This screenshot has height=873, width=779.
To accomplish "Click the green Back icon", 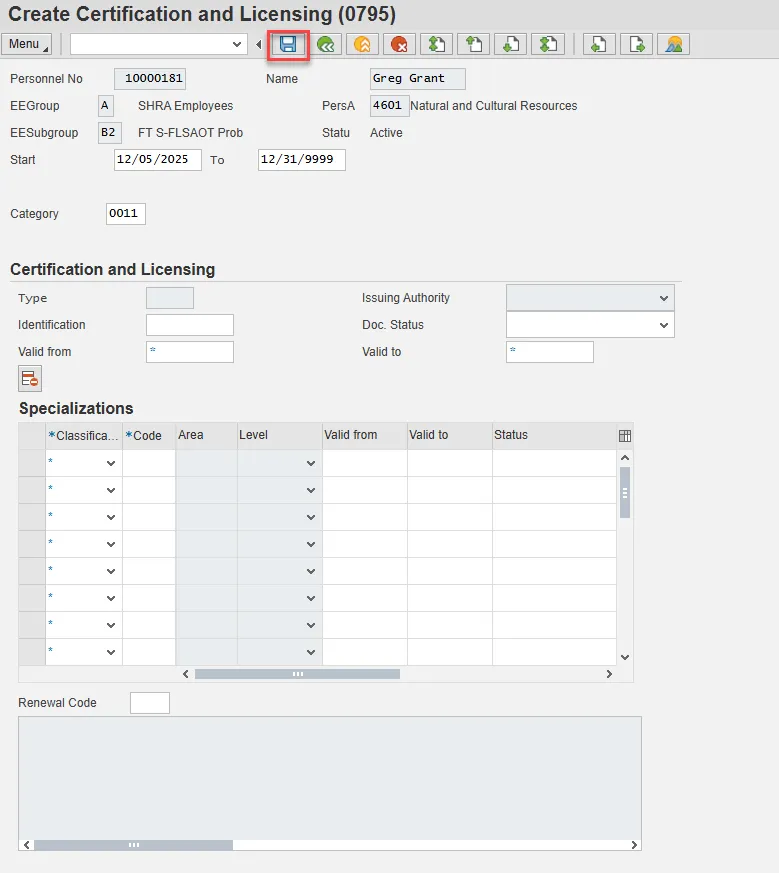I will [x=325, y=44].
